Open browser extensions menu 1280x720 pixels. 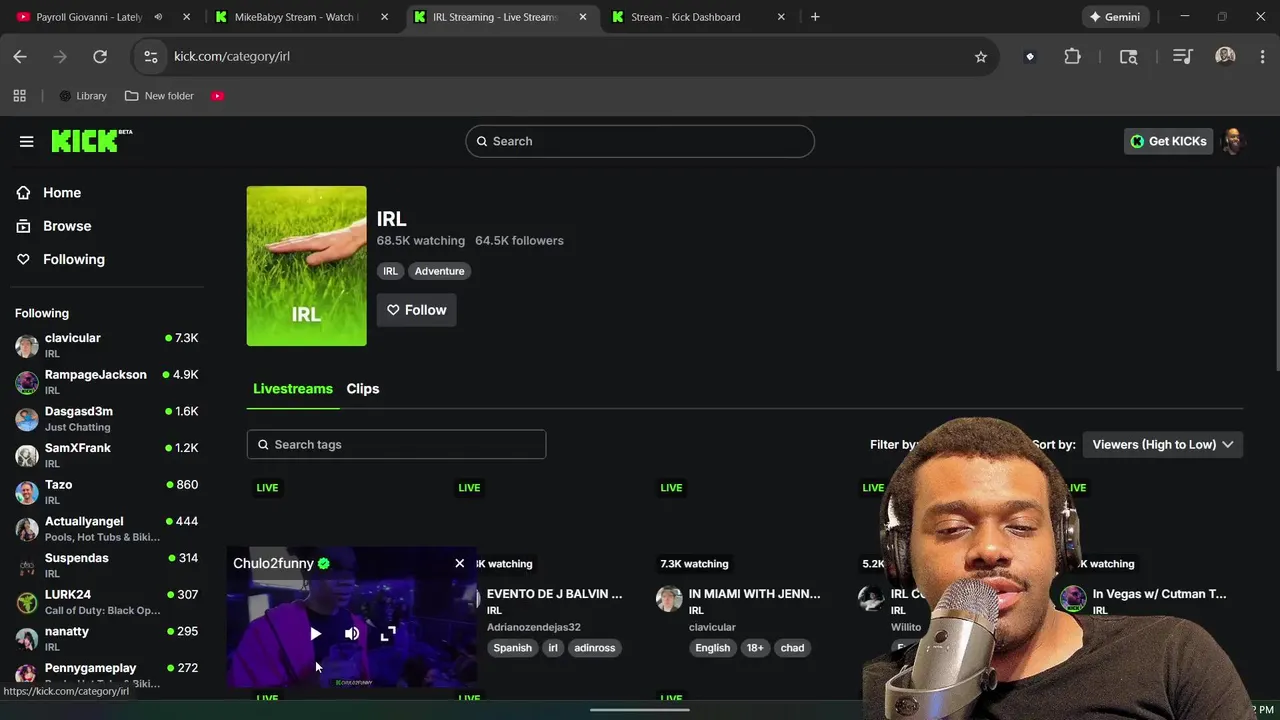pos(1072,57)
